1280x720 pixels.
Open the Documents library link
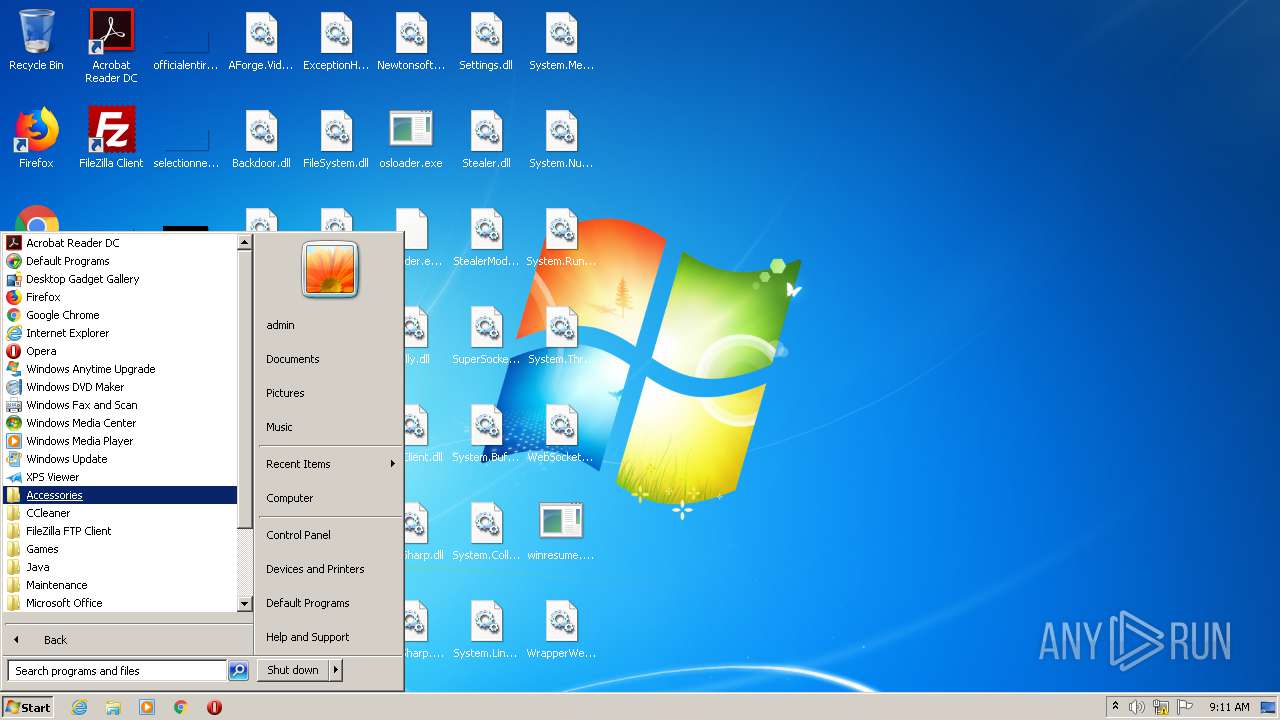click(330, 359)
